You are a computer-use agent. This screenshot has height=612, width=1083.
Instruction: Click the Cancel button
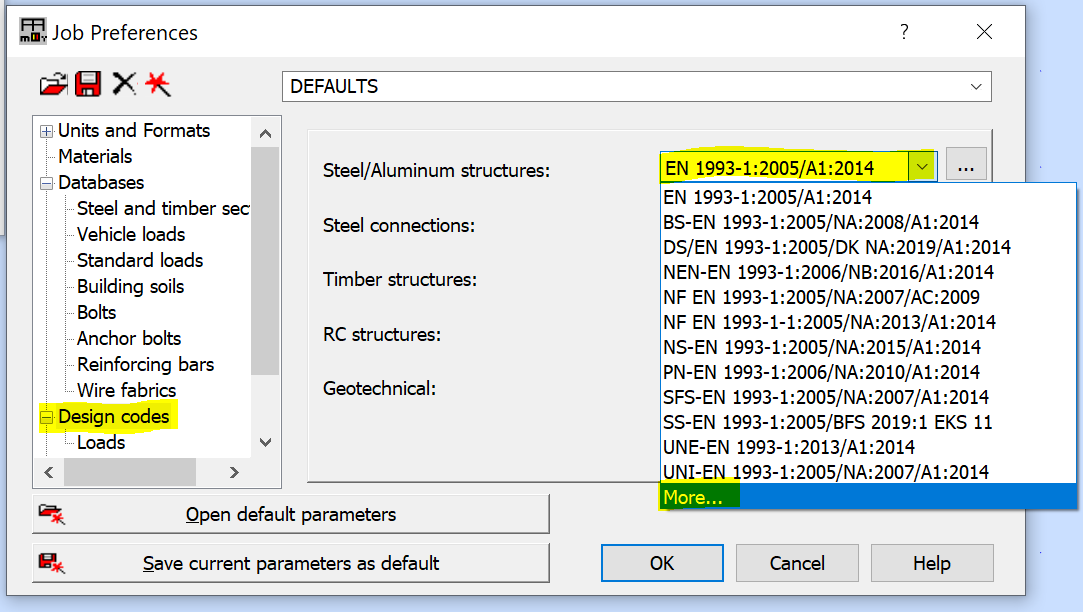(797, 563)
